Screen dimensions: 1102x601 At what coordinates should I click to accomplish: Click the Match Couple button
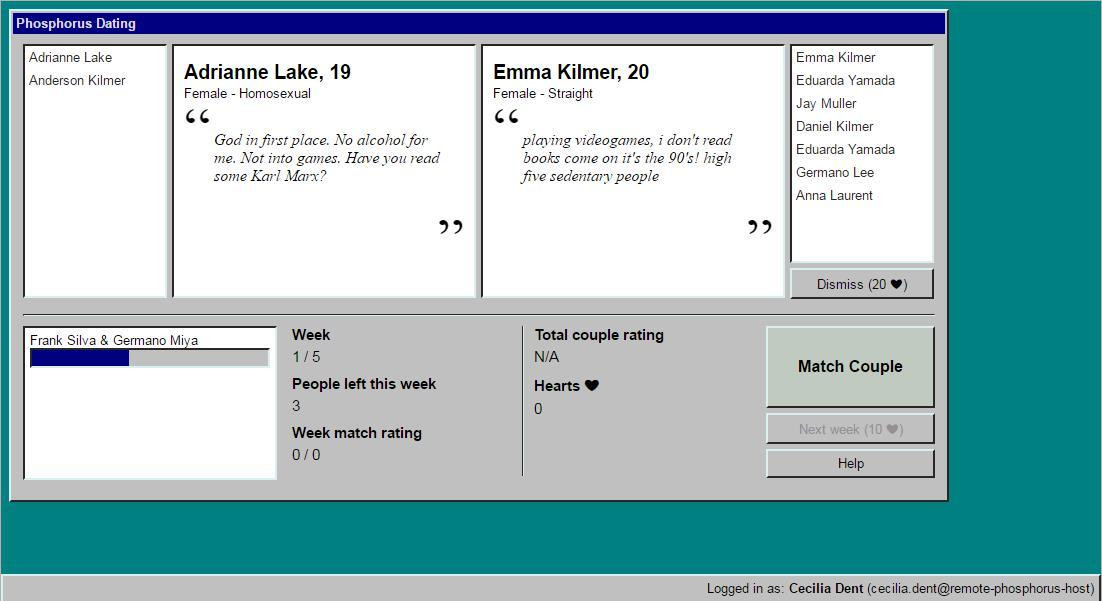pos(850,366)
